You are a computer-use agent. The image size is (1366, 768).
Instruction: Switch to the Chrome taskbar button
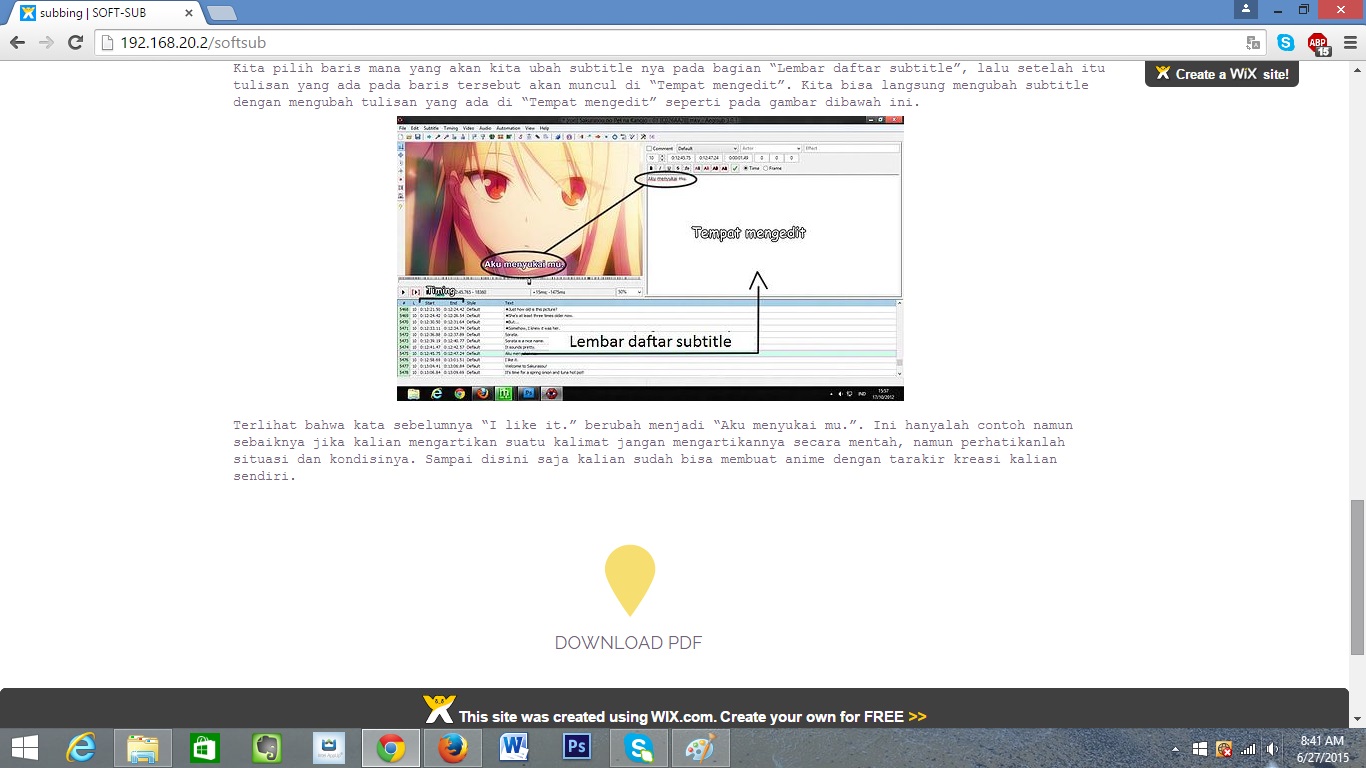click(391, 748)
